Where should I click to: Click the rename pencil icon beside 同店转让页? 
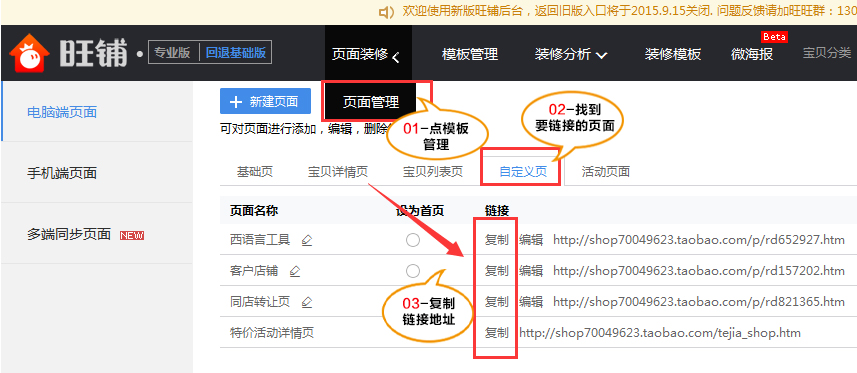[x=307, y=302]
